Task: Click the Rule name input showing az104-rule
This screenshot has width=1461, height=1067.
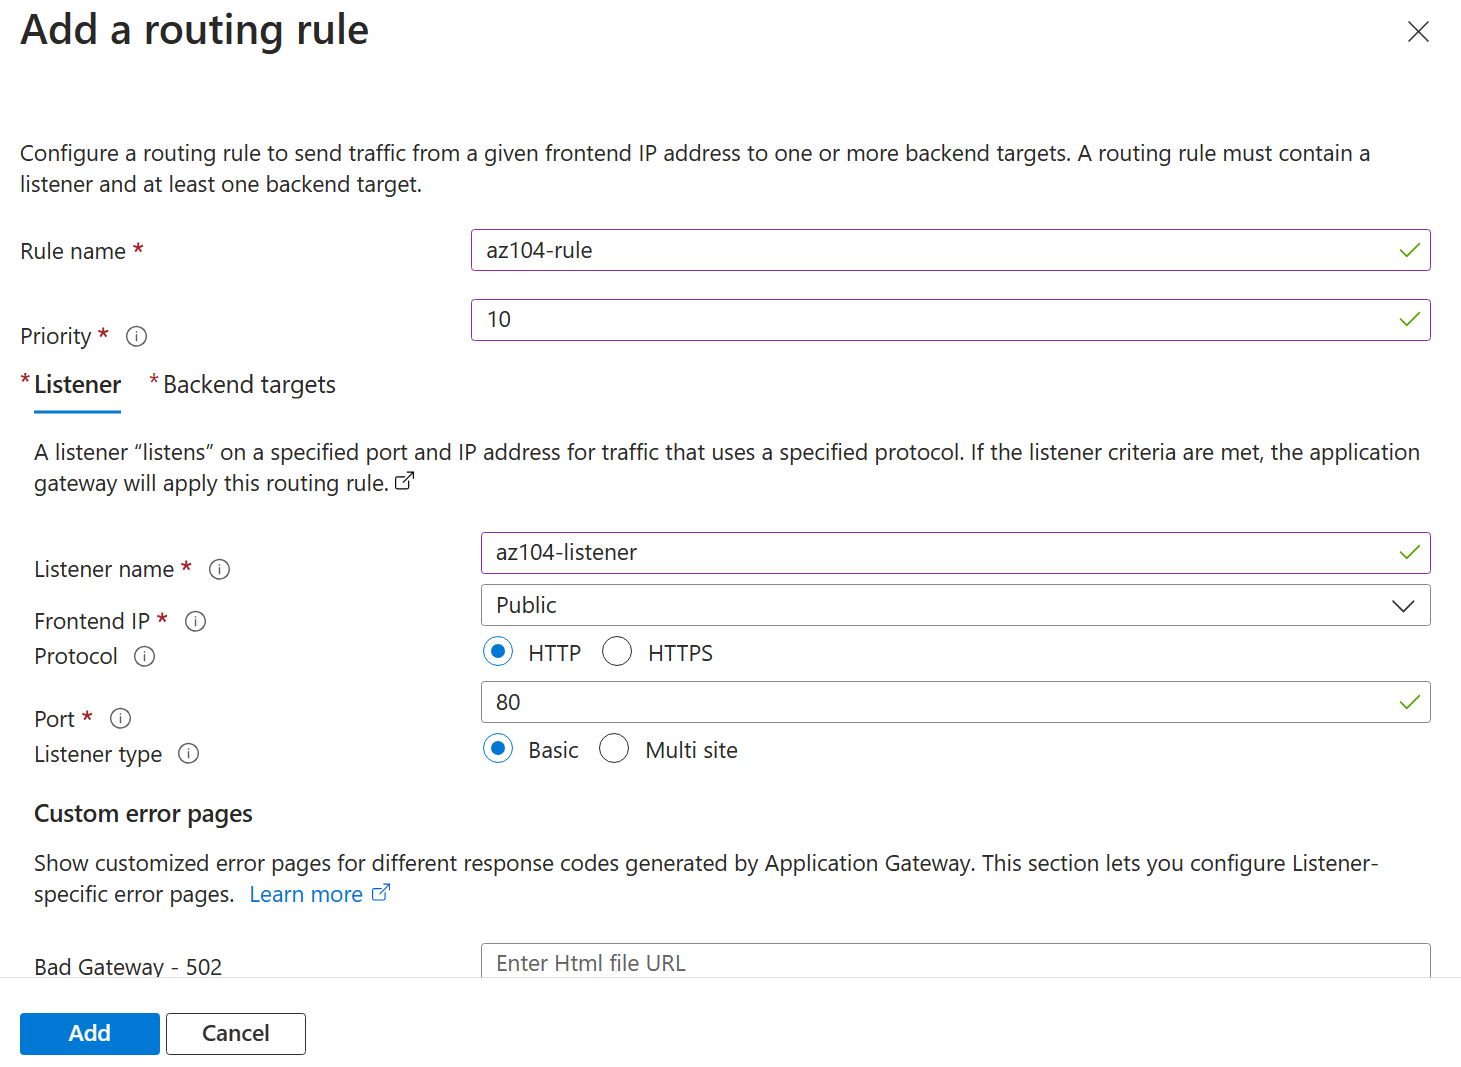Action: point(950,250)
